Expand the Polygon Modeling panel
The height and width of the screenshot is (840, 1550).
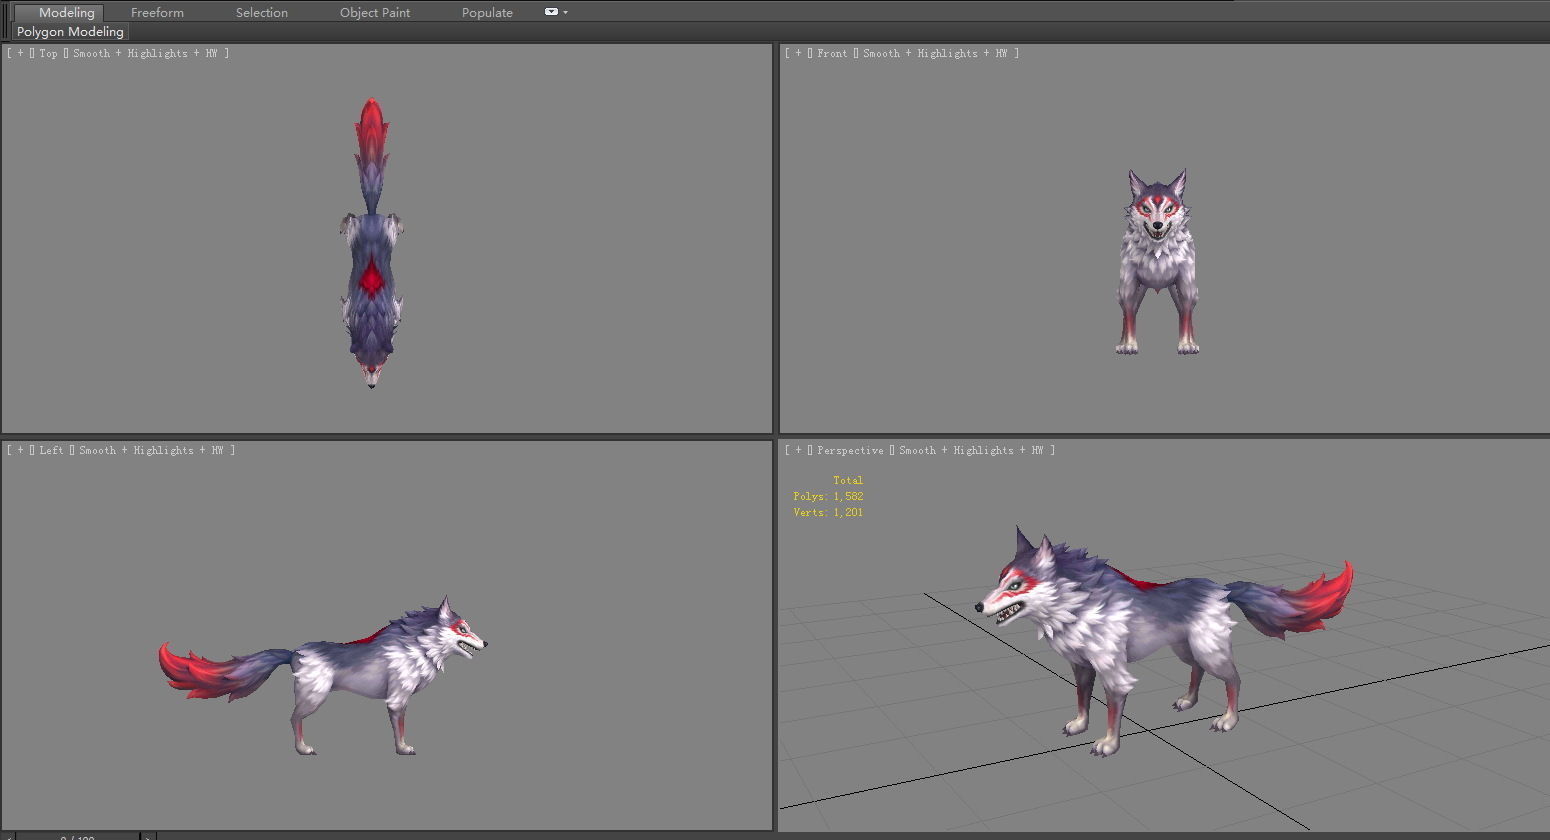tap(69, 31)
